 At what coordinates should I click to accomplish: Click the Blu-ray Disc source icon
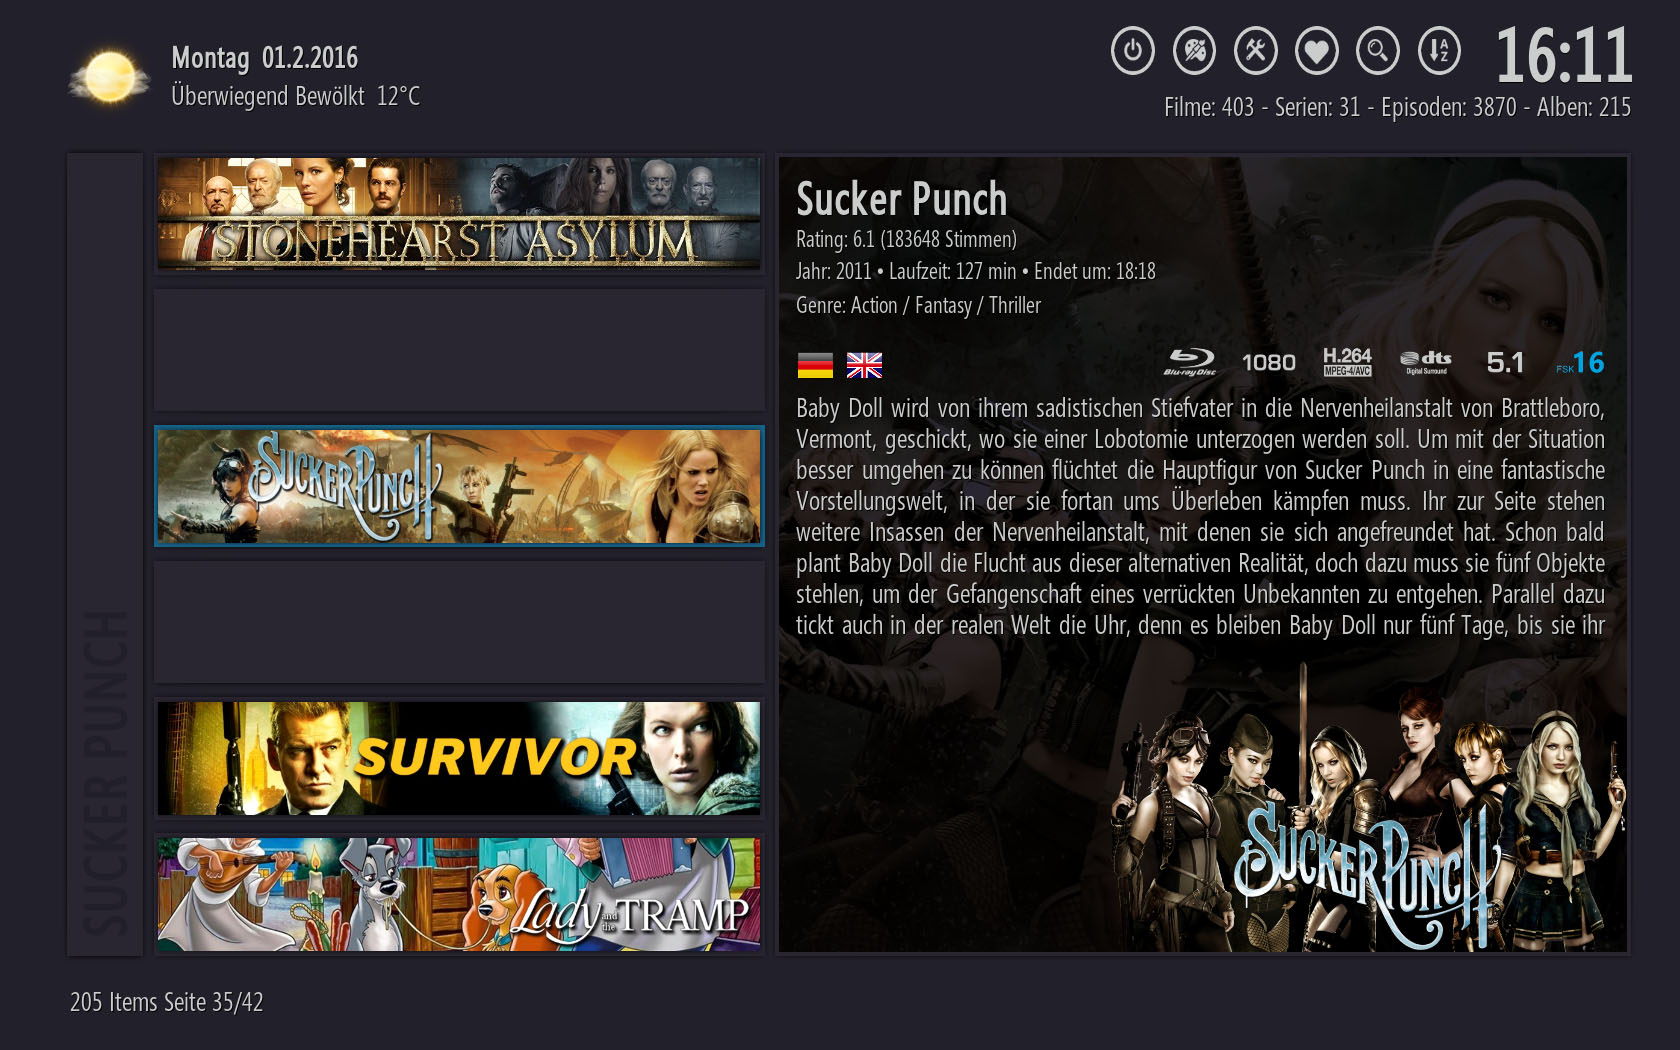[1190, 362]
